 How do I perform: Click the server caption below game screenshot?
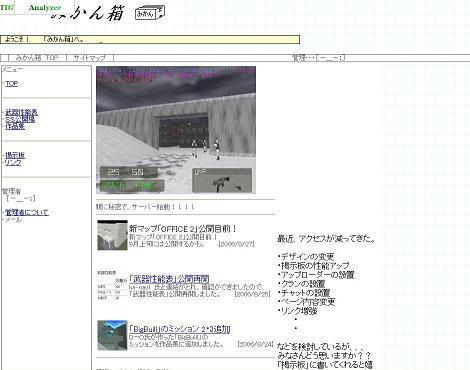click(145, 207)
